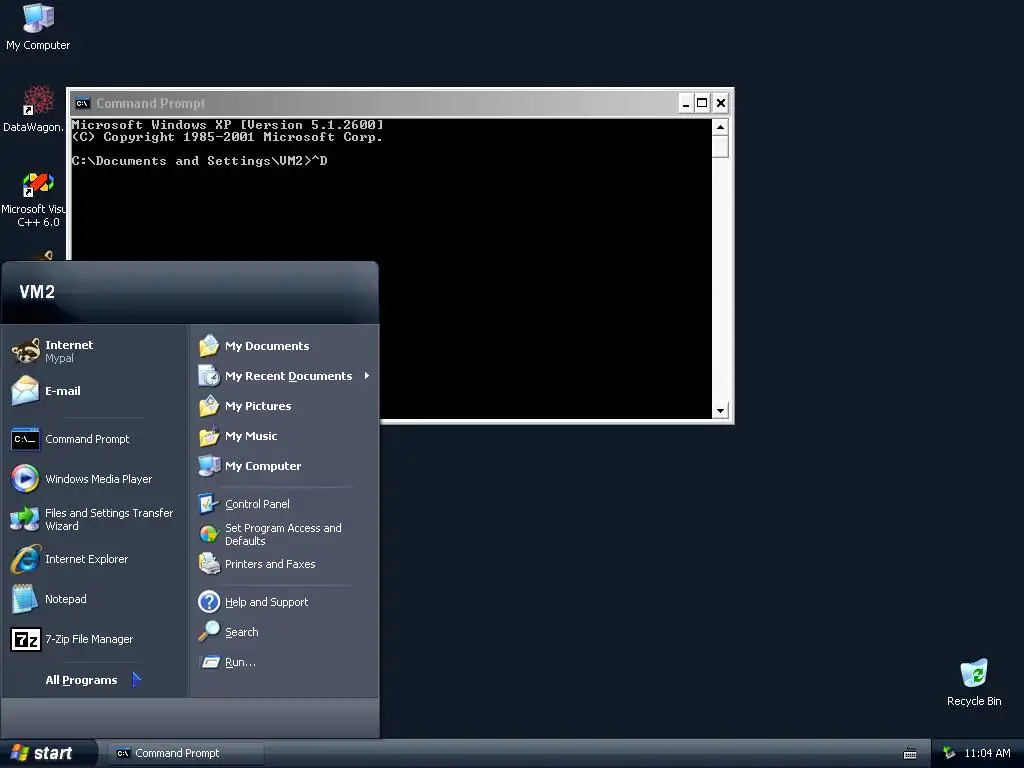Open Set Program Access and Defaults icon
The width and height of the screenshot is (1024, 768).
209,534
